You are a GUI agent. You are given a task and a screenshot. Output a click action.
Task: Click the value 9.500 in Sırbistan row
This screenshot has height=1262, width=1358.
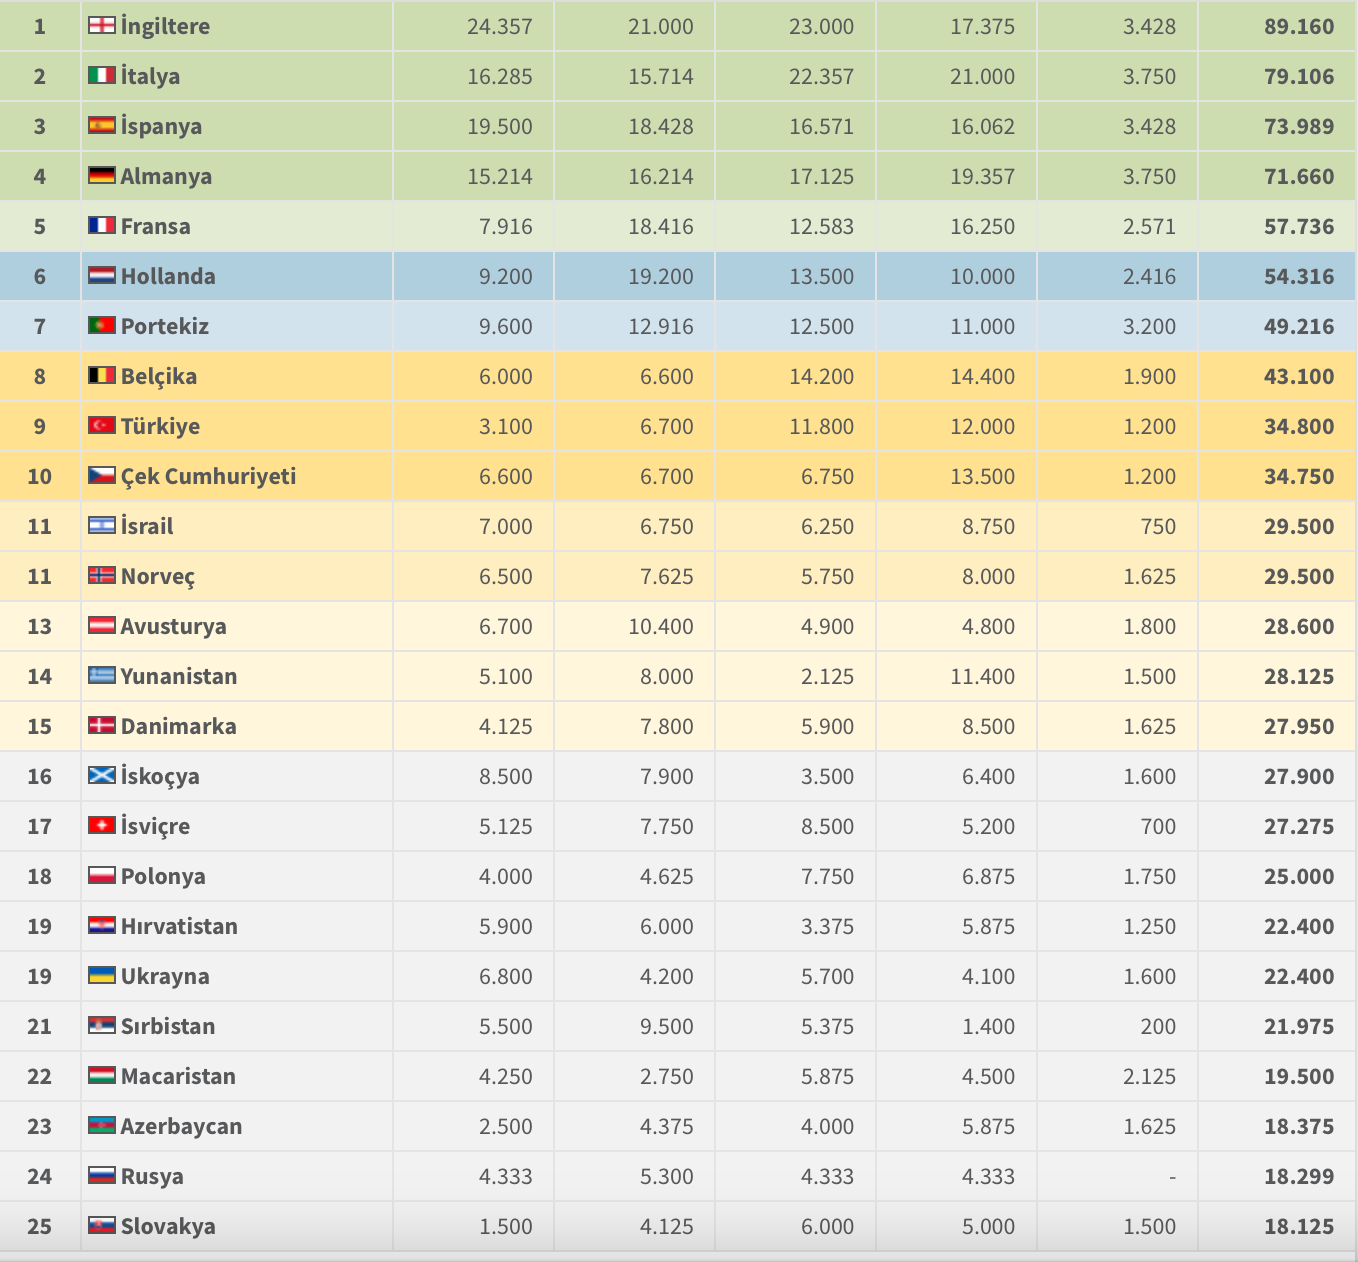tap(667, 1026)
